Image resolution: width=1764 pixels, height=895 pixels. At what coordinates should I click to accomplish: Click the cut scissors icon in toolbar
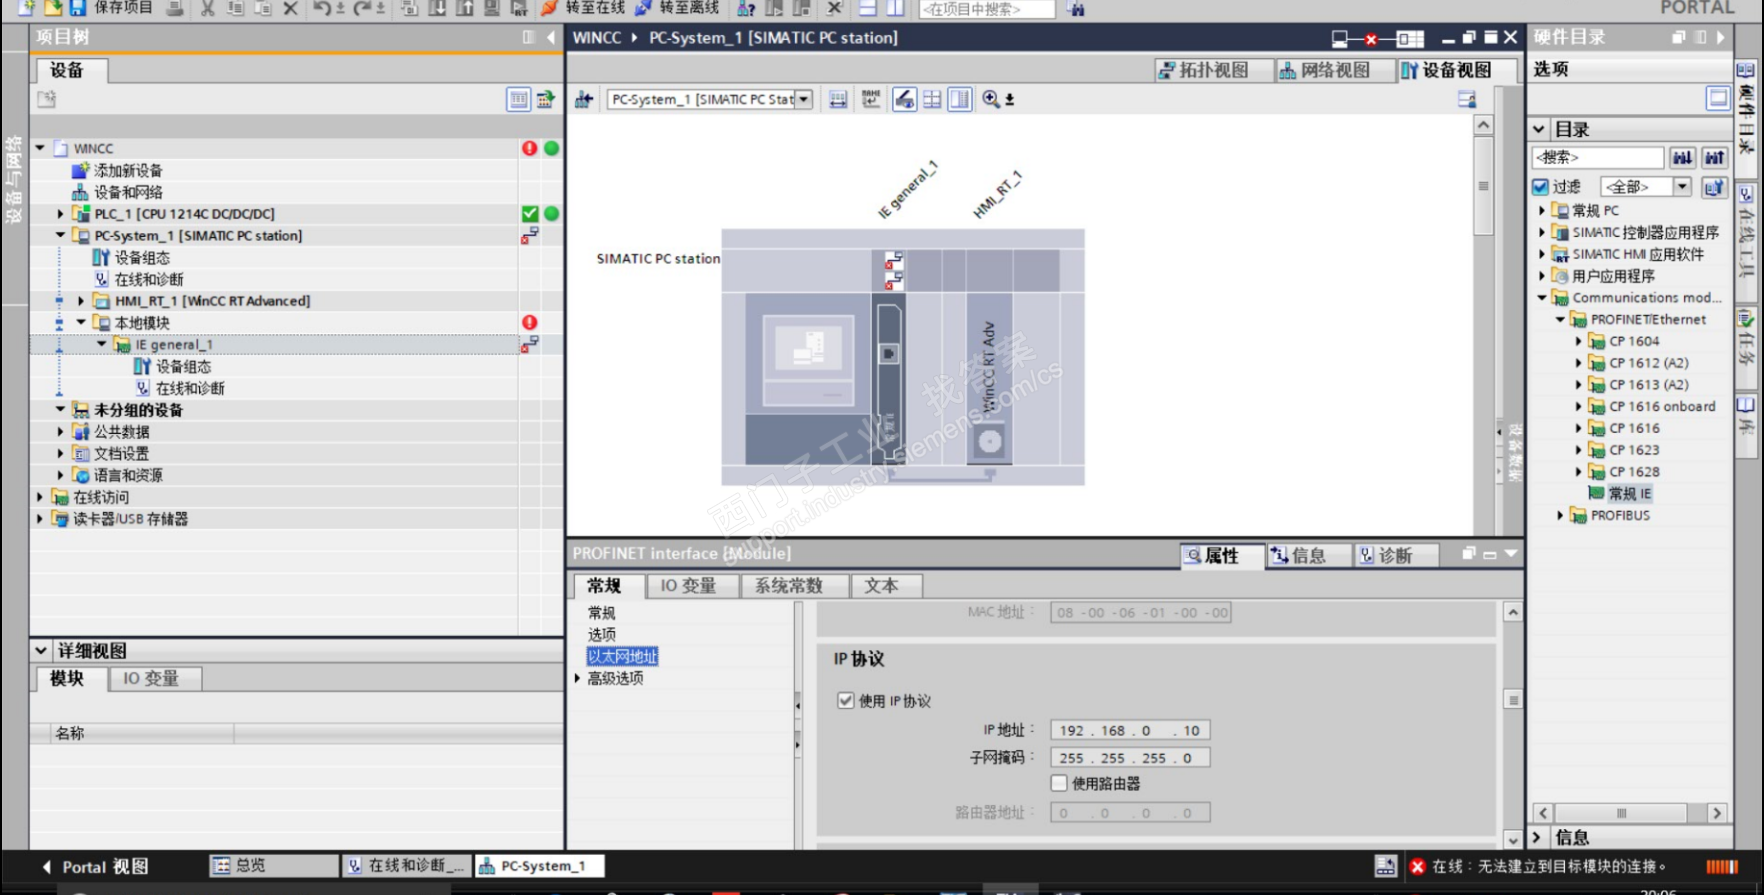click(x=207, y=8)
